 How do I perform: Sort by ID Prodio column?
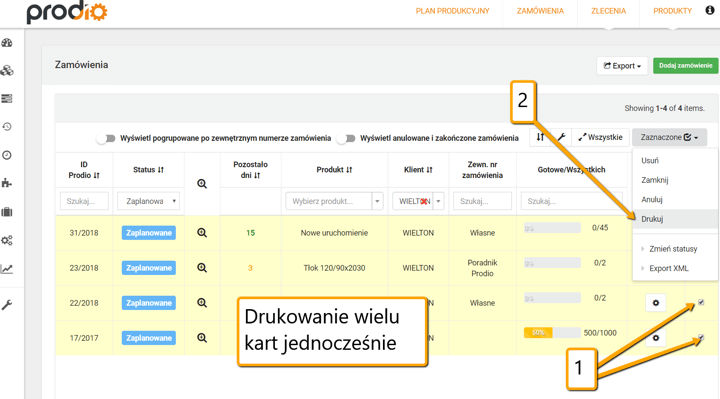pos(84,170)
